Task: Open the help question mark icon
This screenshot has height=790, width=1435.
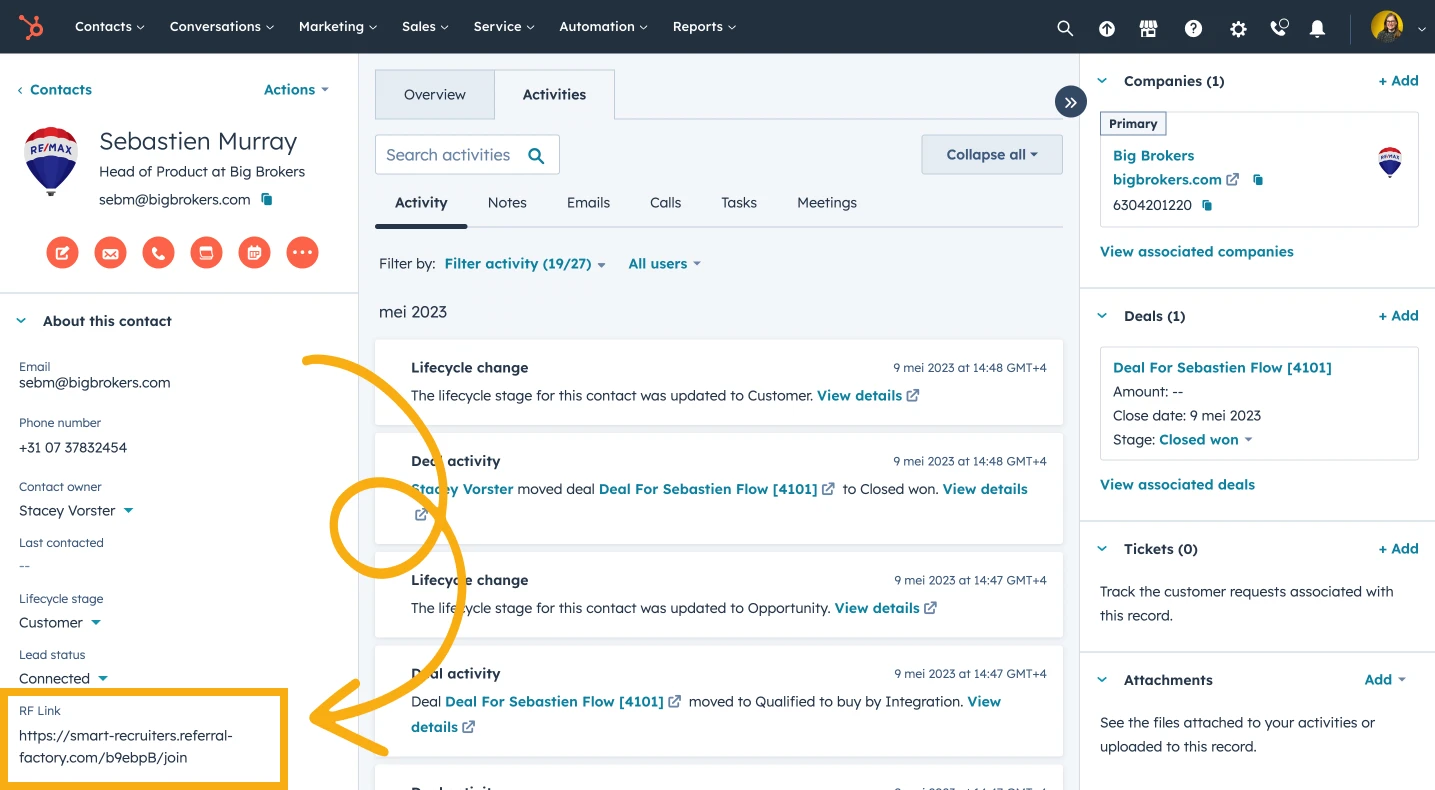Action: (x=1193, y=28)
